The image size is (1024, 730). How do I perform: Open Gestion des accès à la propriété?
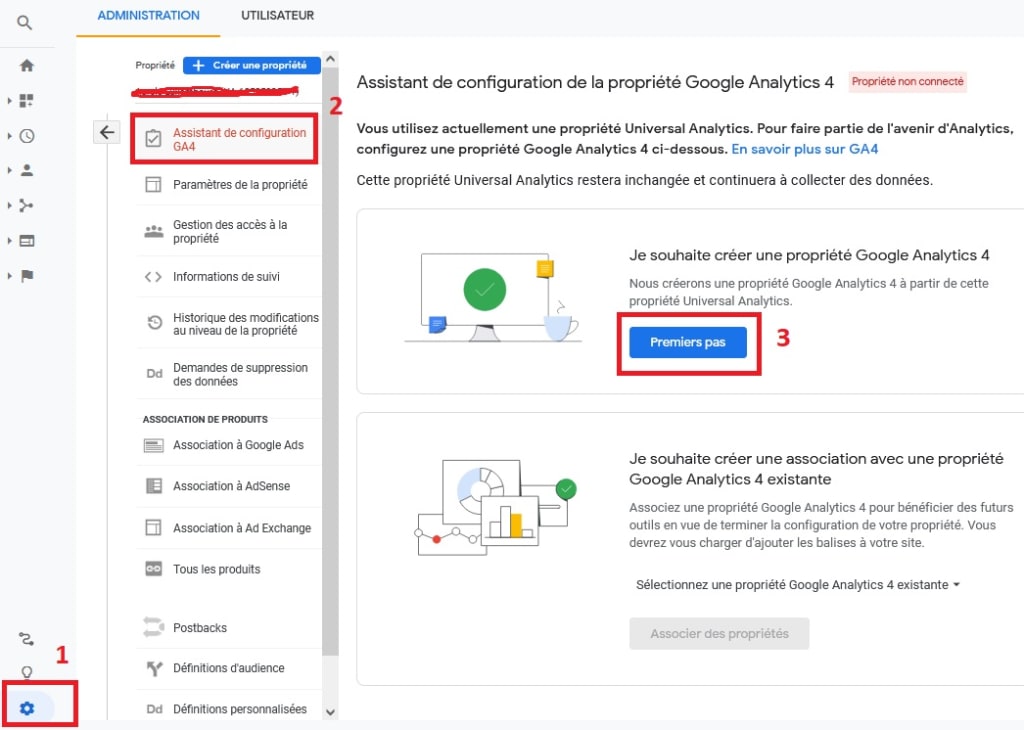click(229, 231)
